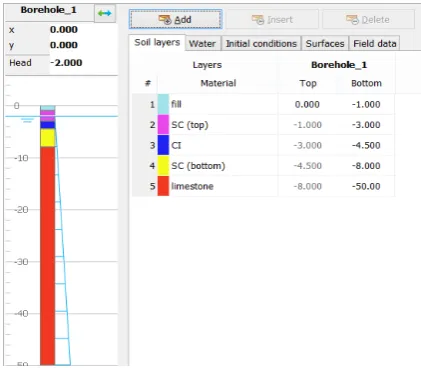Select the limestone material name
421x368 pixels.
(x=192, y=186)
